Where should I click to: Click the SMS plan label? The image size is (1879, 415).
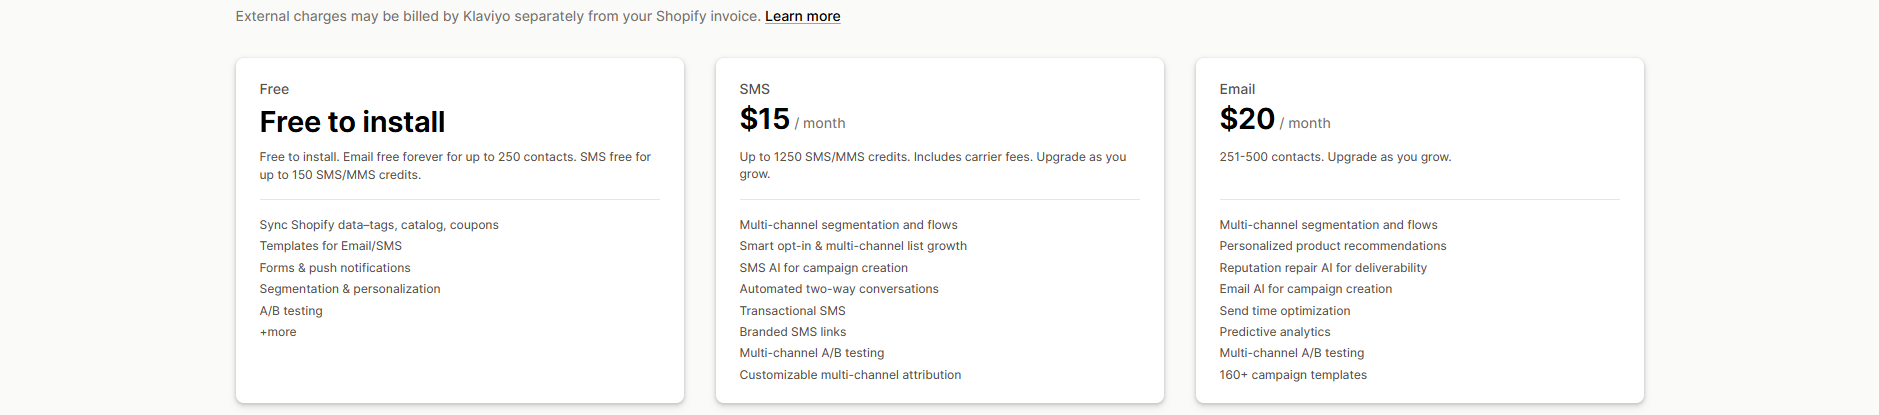pyautogui.click(x=754, y=89)
